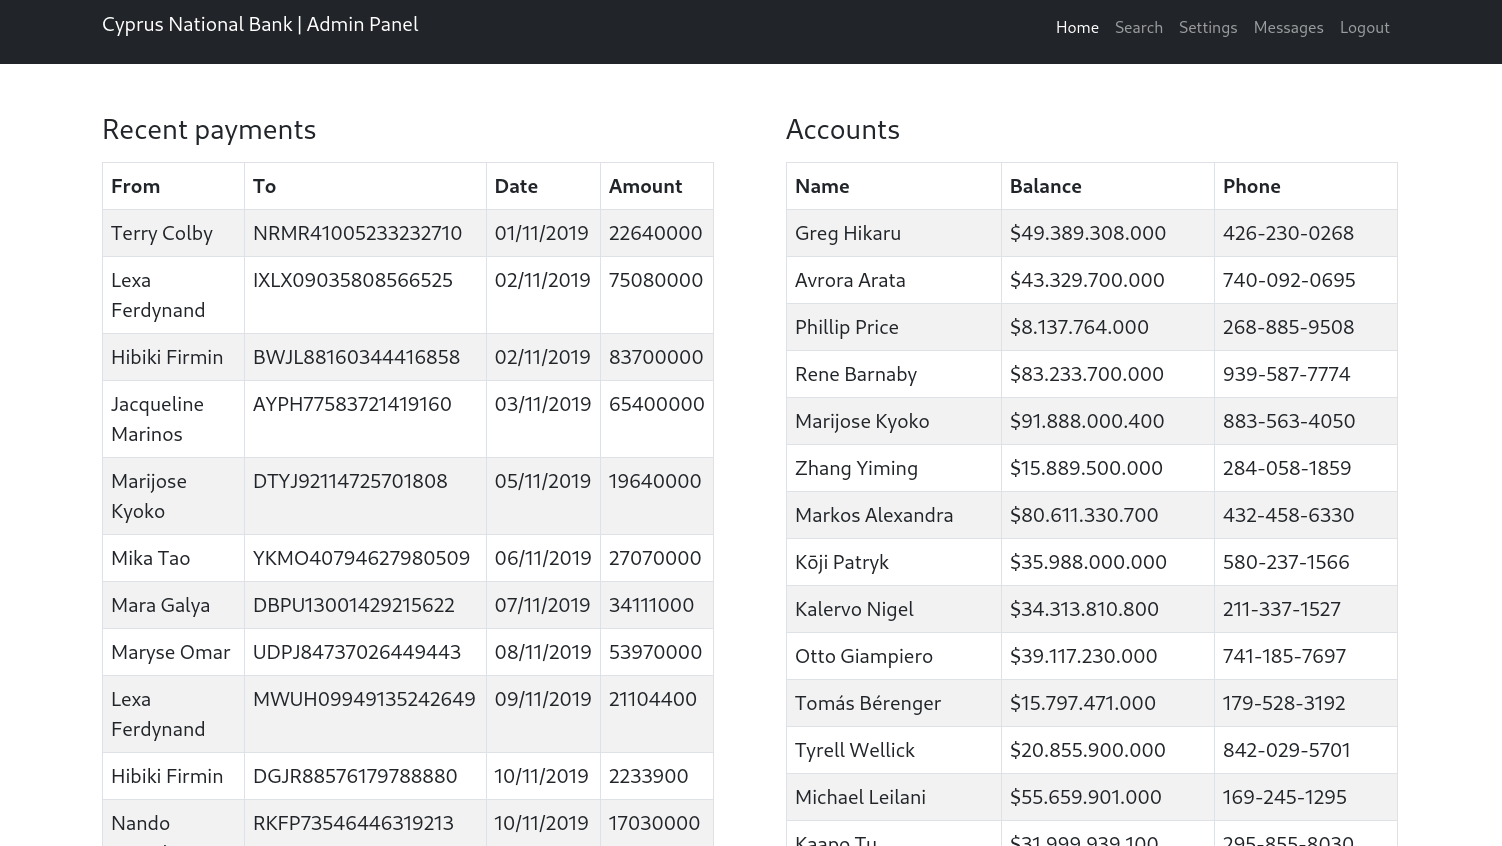Select phone 883-563-4050
Viewport: 1502px width, 846px height.
pyautogui.click(x=1289, y=421)
